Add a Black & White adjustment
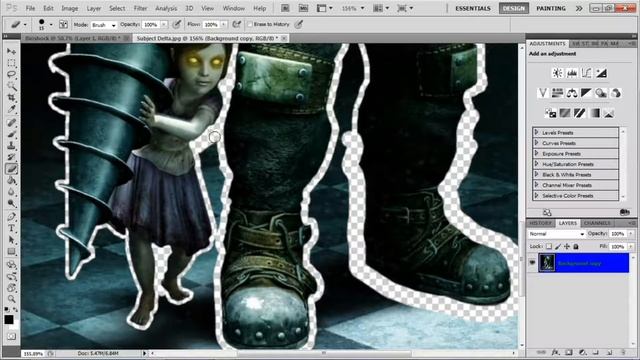This screenshot has height=360, width=640. pos(586,93)
